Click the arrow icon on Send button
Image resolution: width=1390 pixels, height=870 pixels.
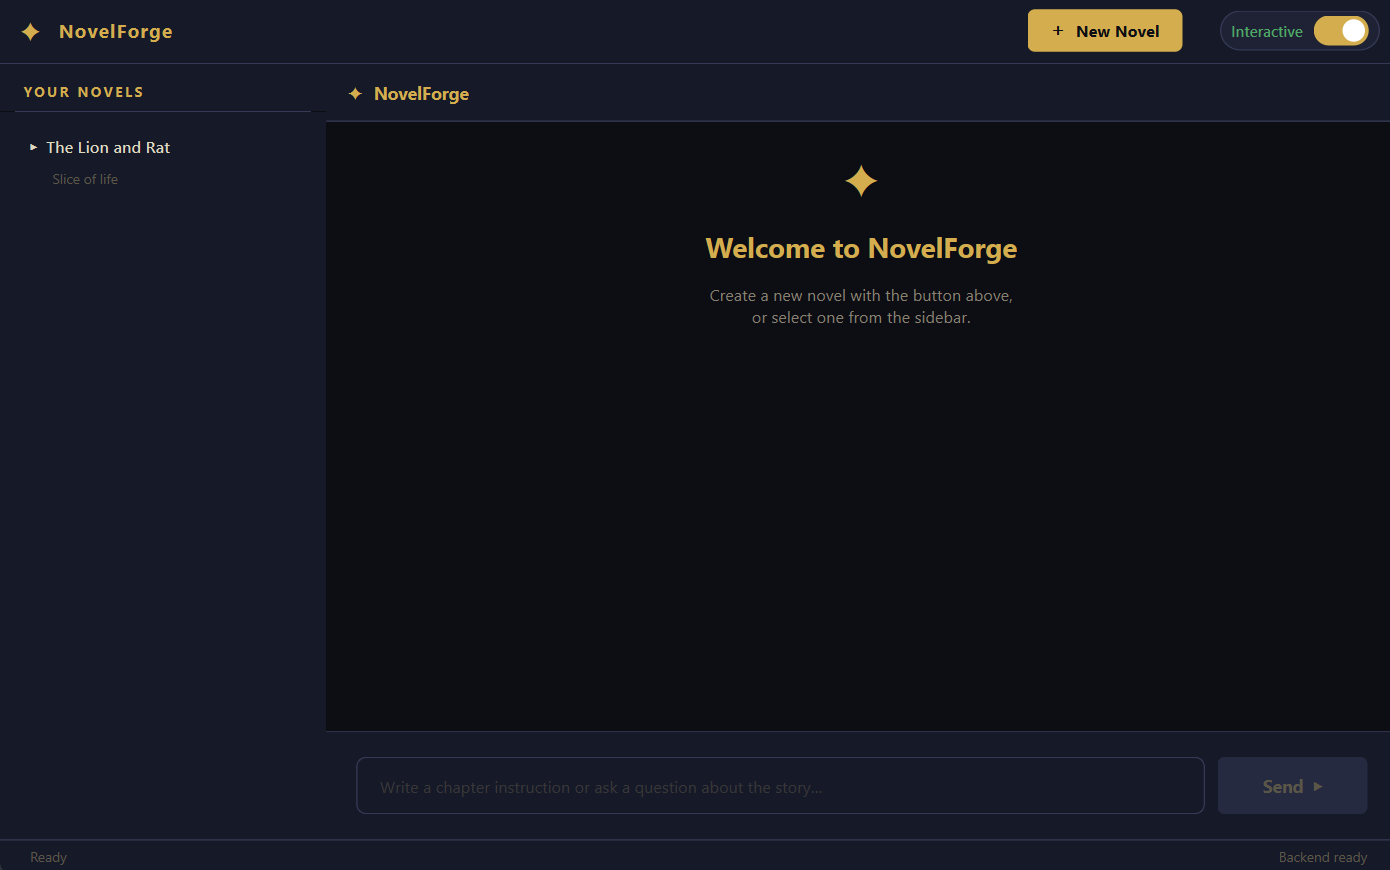pos(1318,787)
